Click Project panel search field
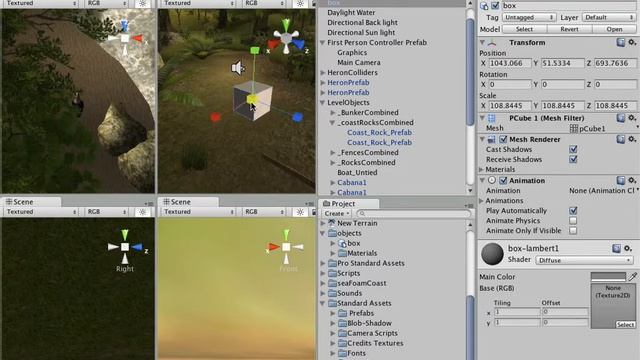This screenshot has height=360, width=640. [x=413, y=213]
